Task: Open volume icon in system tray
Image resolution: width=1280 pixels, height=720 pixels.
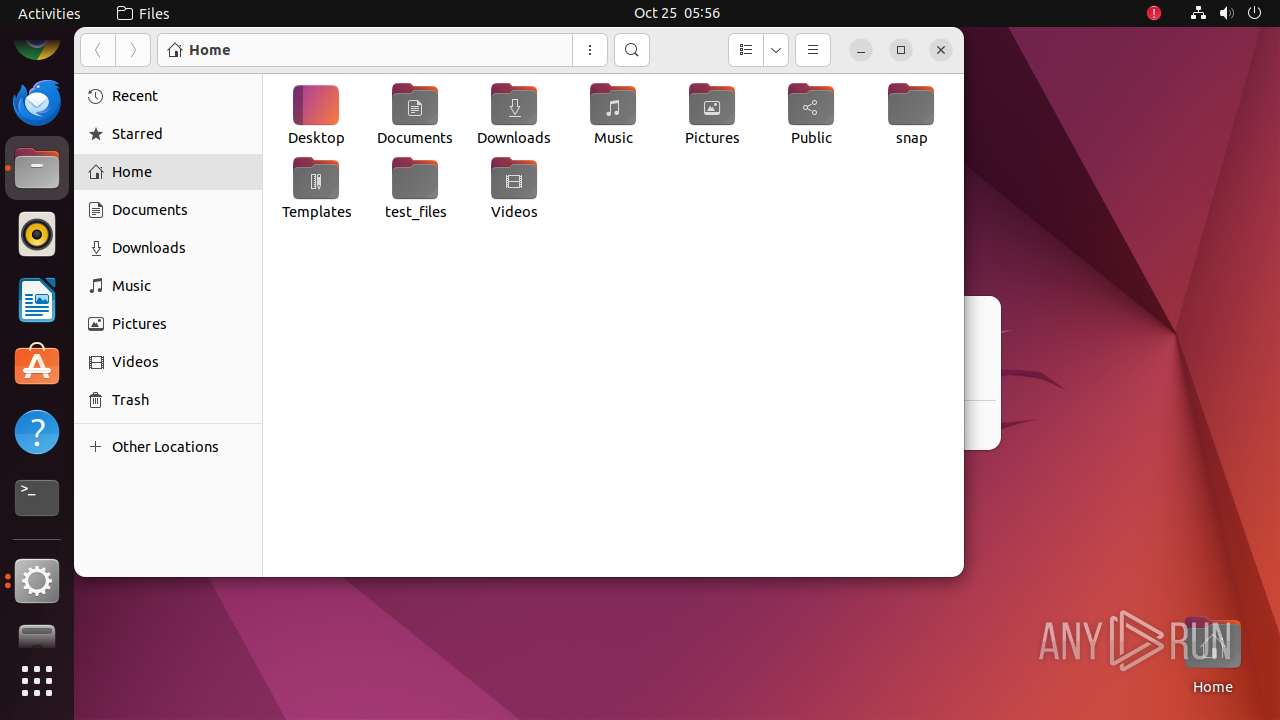Action: click(x=1227, y=13)
